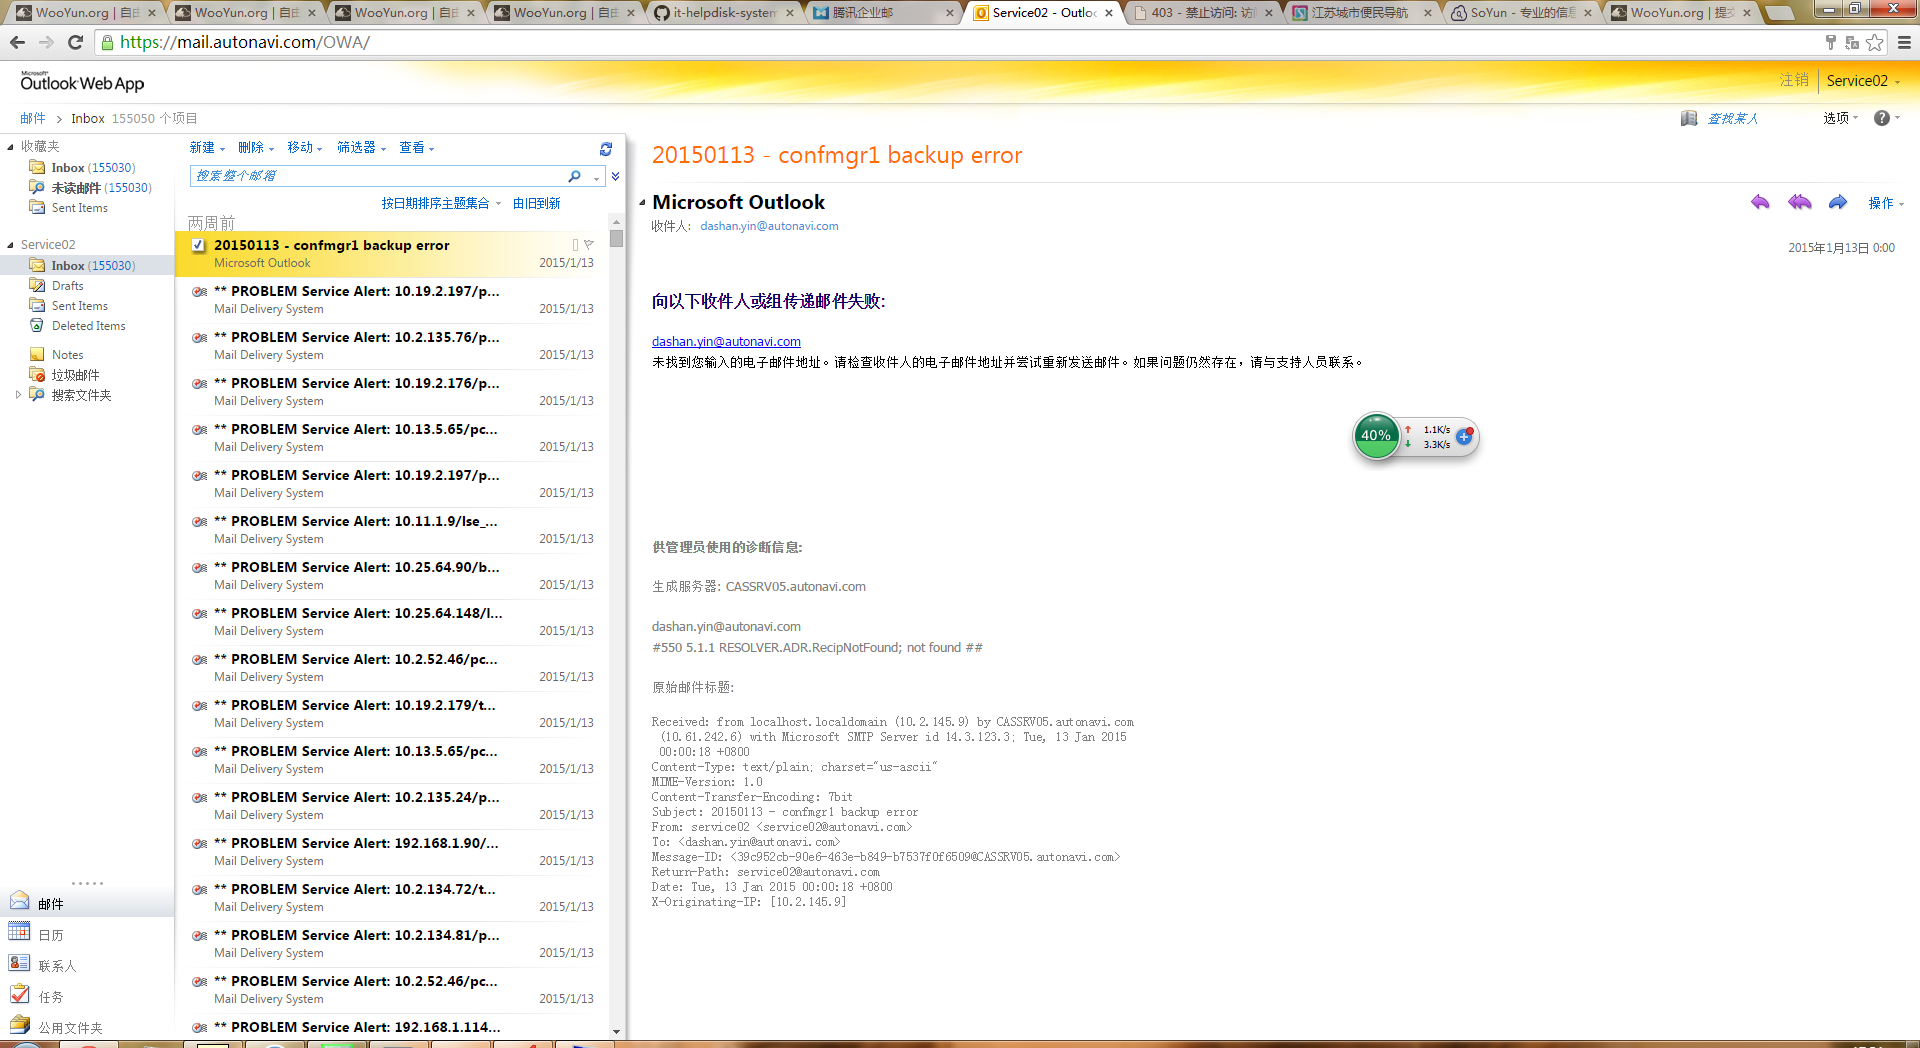Open junk mail (垃圾邮件) folder

(x=75, y=375)
